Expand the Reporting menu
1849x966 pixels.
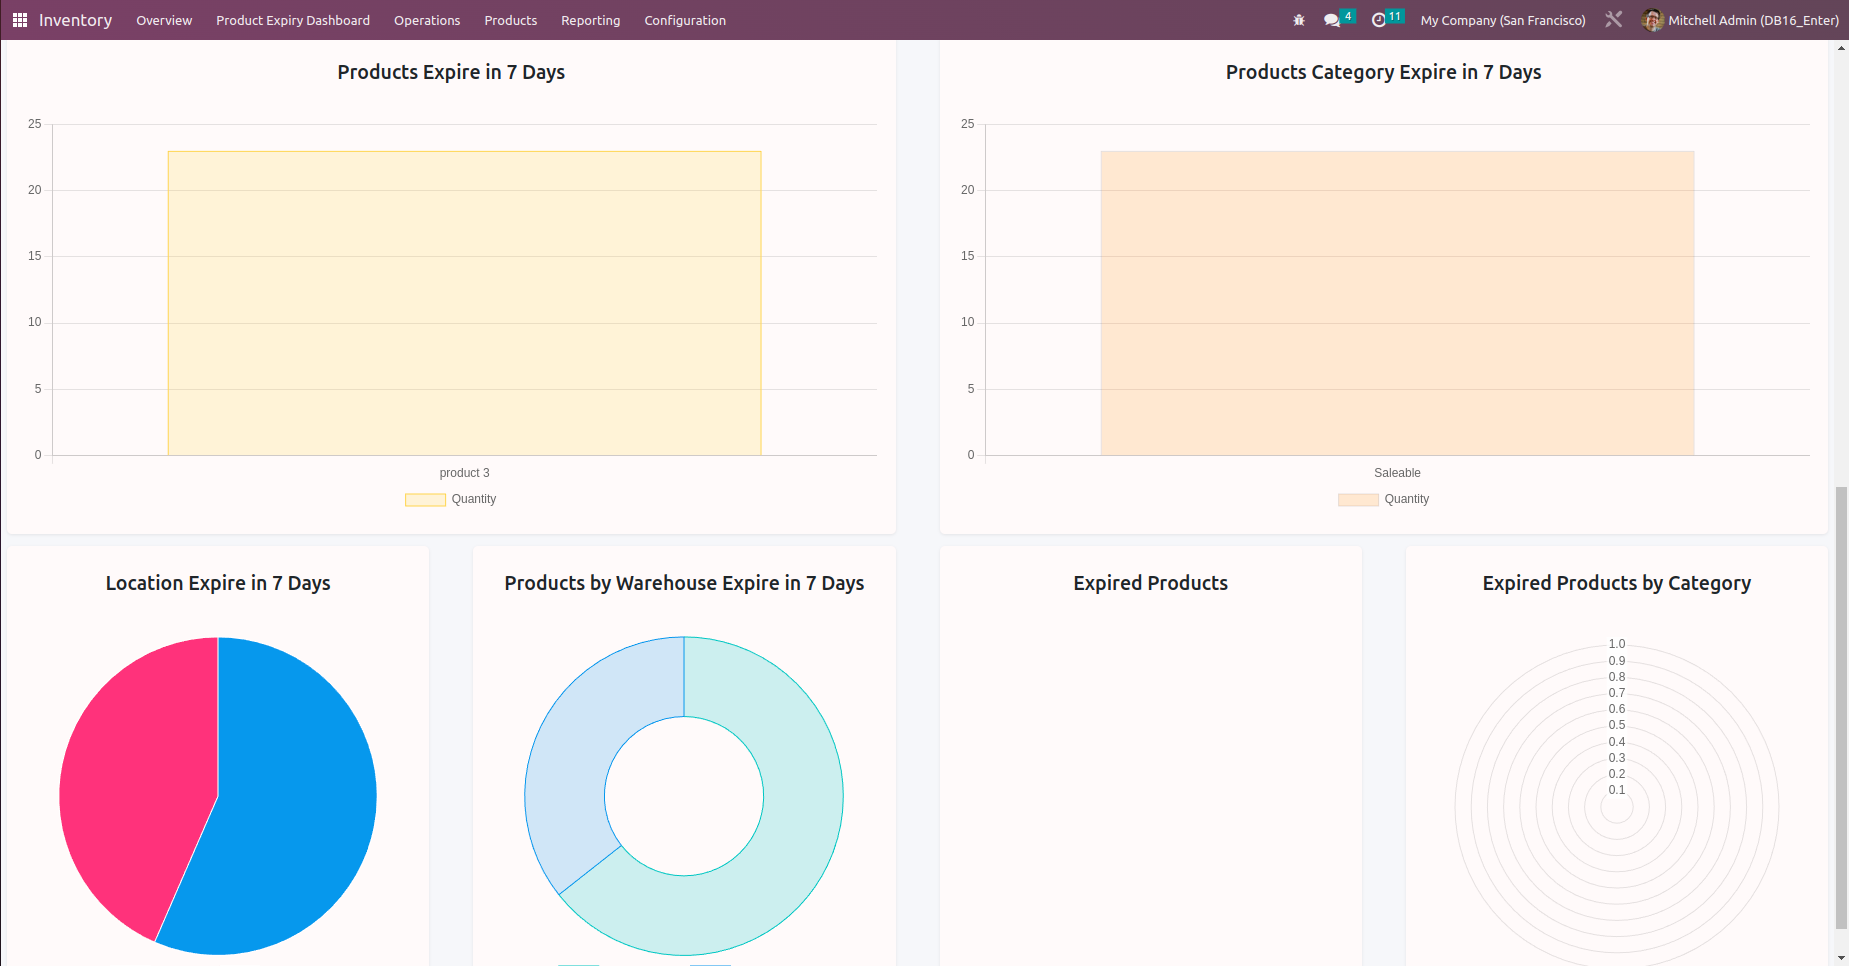[x=590, y=20]
